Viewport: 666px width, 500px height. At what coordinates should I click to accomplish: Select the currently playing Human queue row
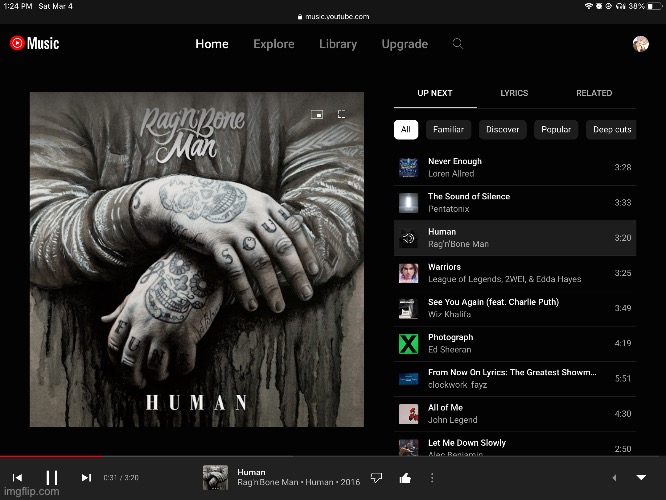tap(515, 238)
